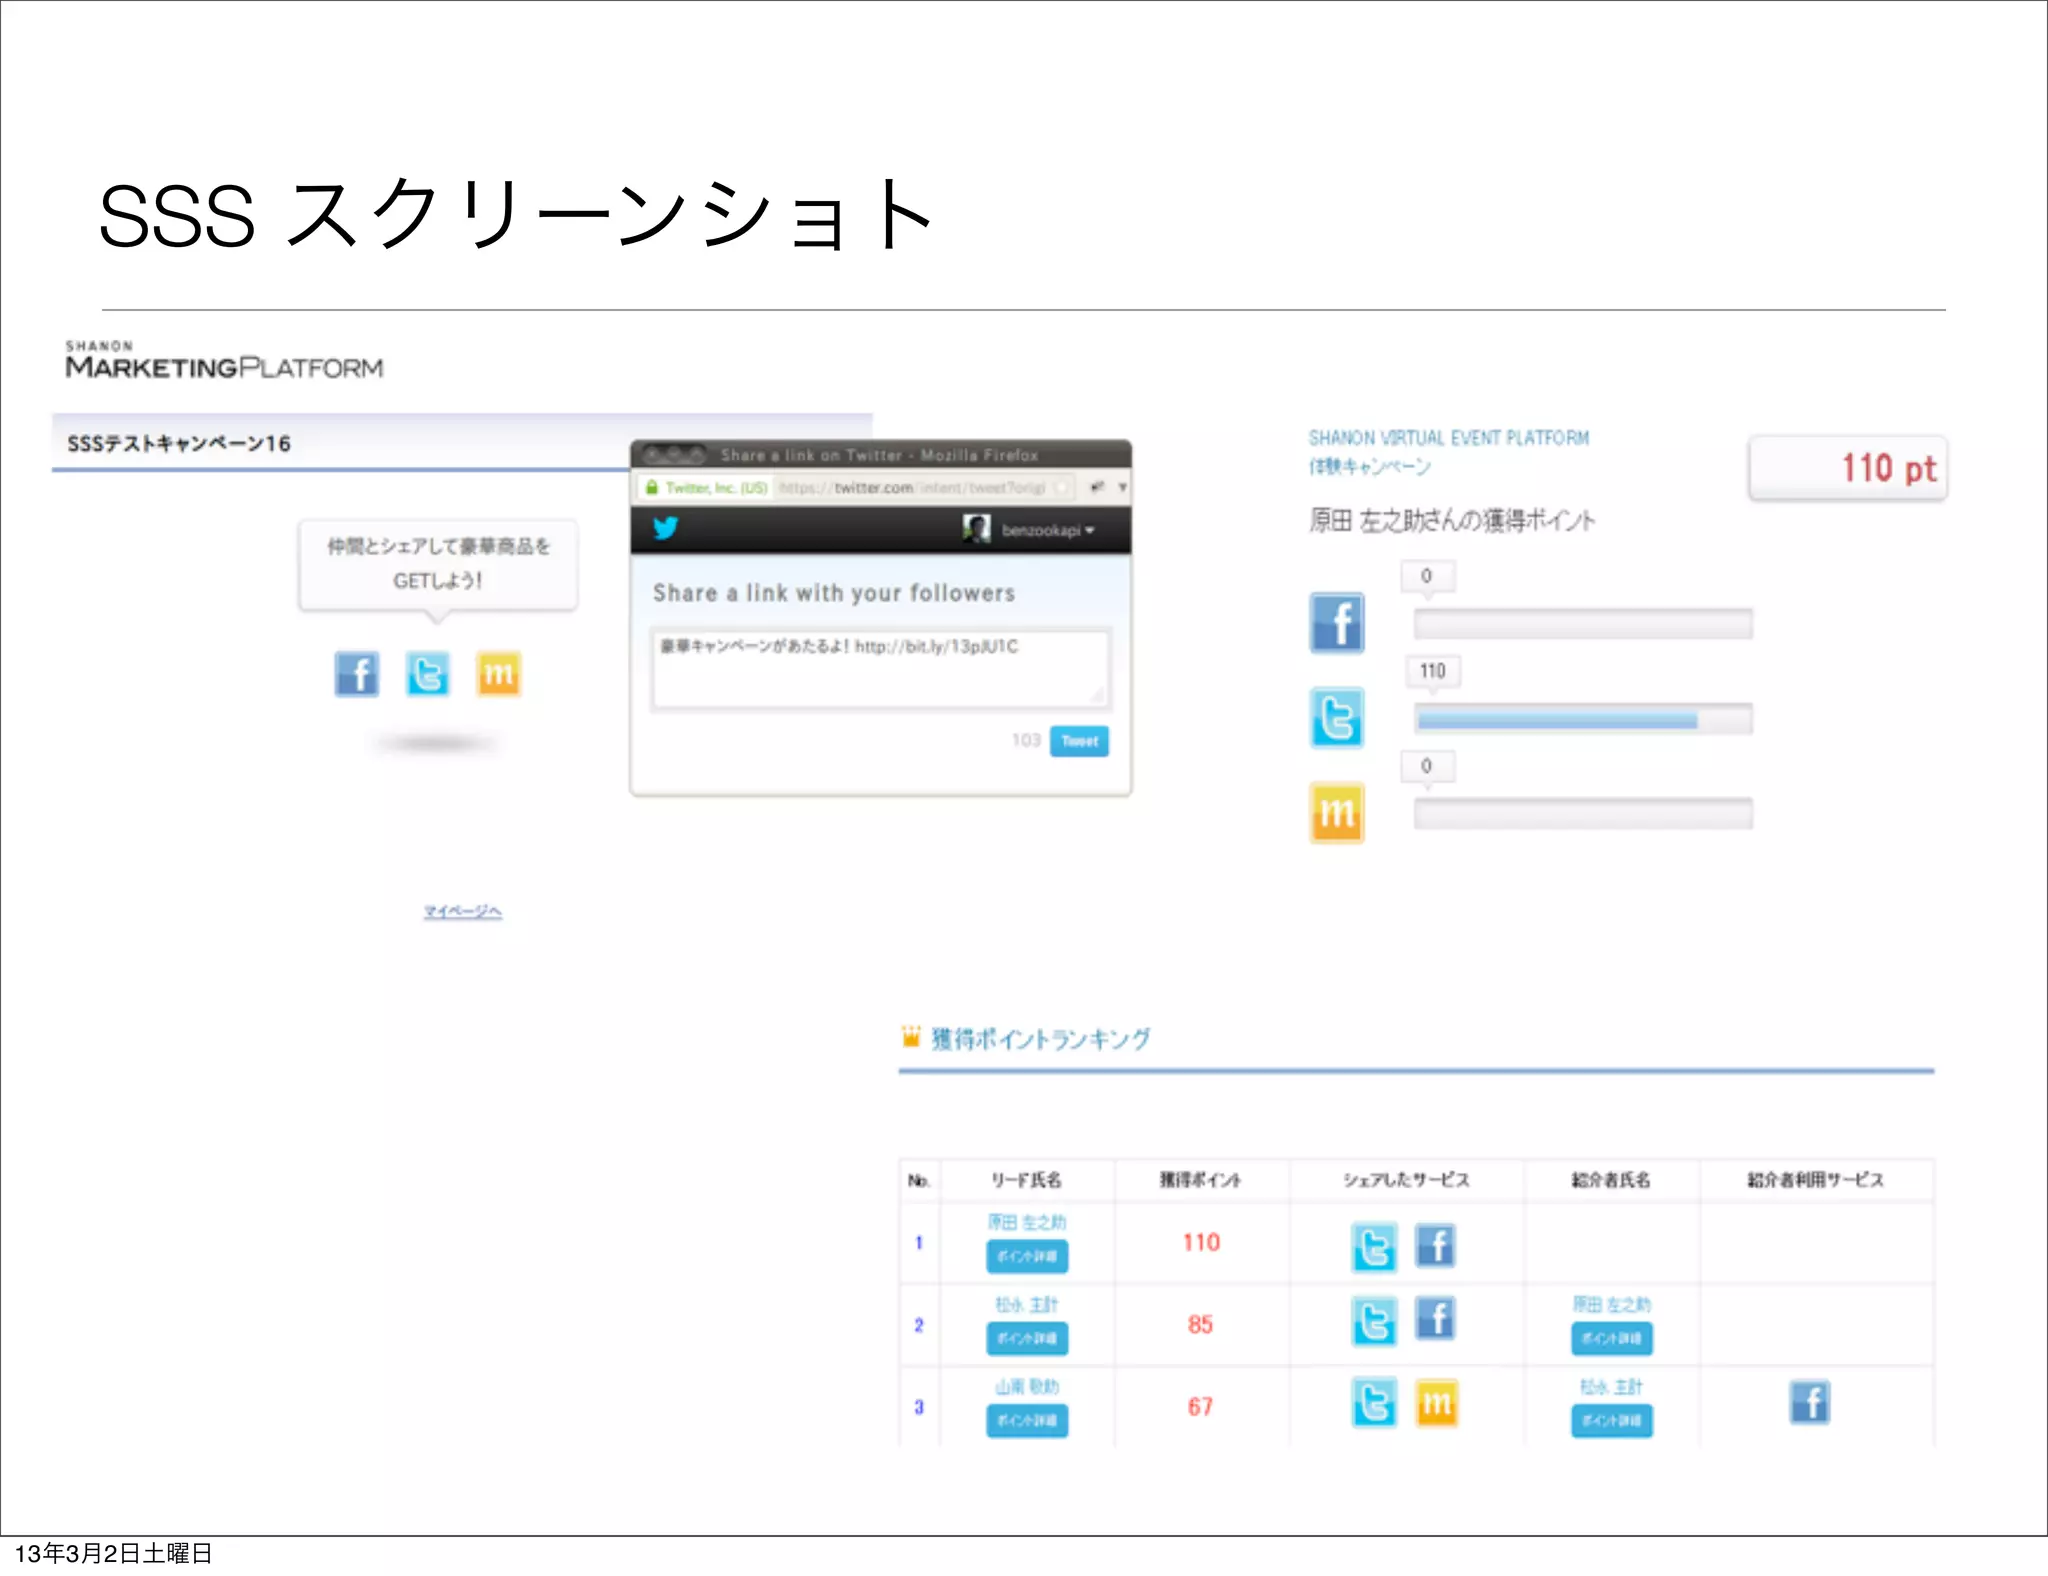Click mixi icon in ranking row 3
This screenshot has height=1576, width=2048.
(1436, 1403)
